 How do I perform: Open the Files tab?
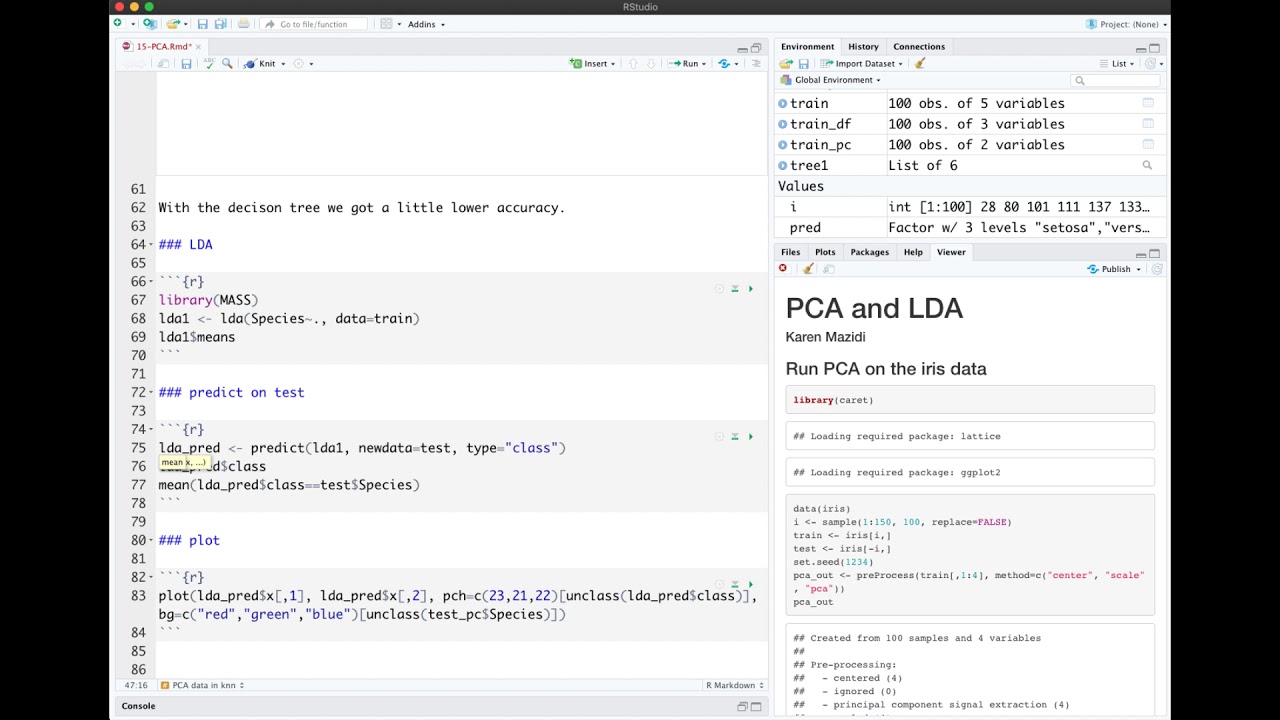790,252
